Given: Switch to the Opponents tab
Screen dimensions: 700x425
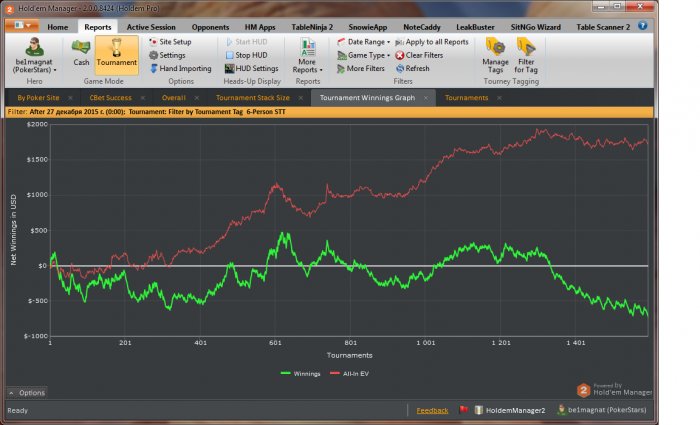Looking at the screenshot, I should [210, 27].
